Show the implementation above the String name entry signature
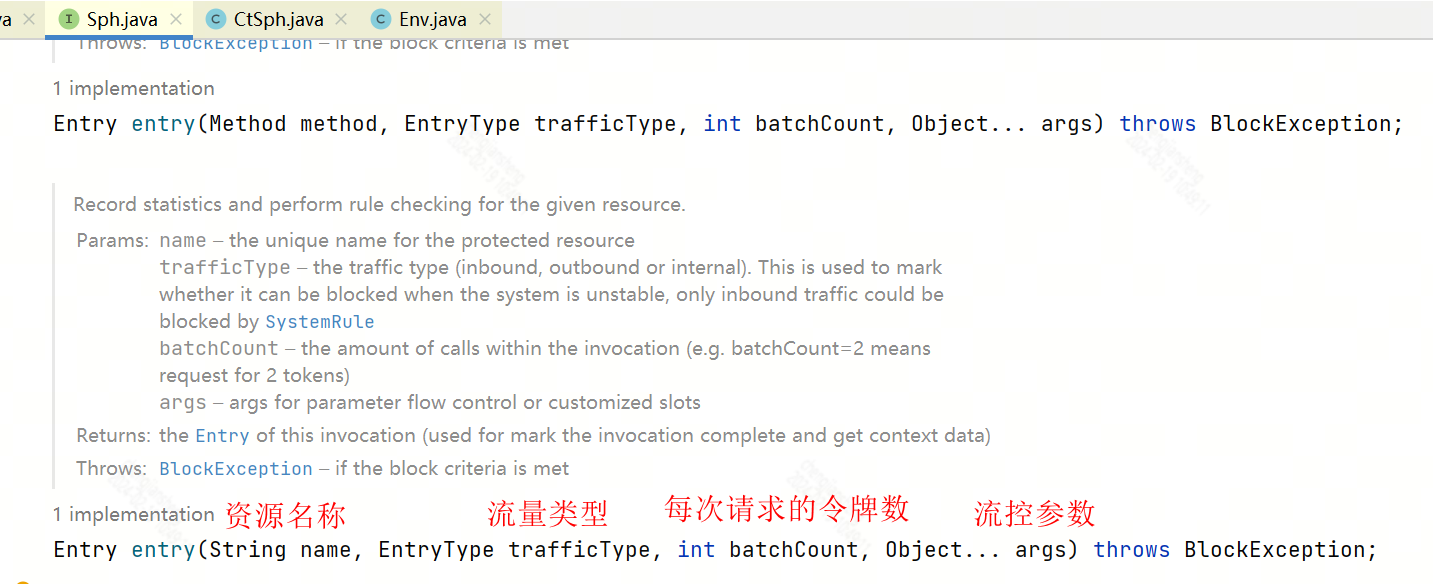The image size is (1433, 584). coord(134,515)
